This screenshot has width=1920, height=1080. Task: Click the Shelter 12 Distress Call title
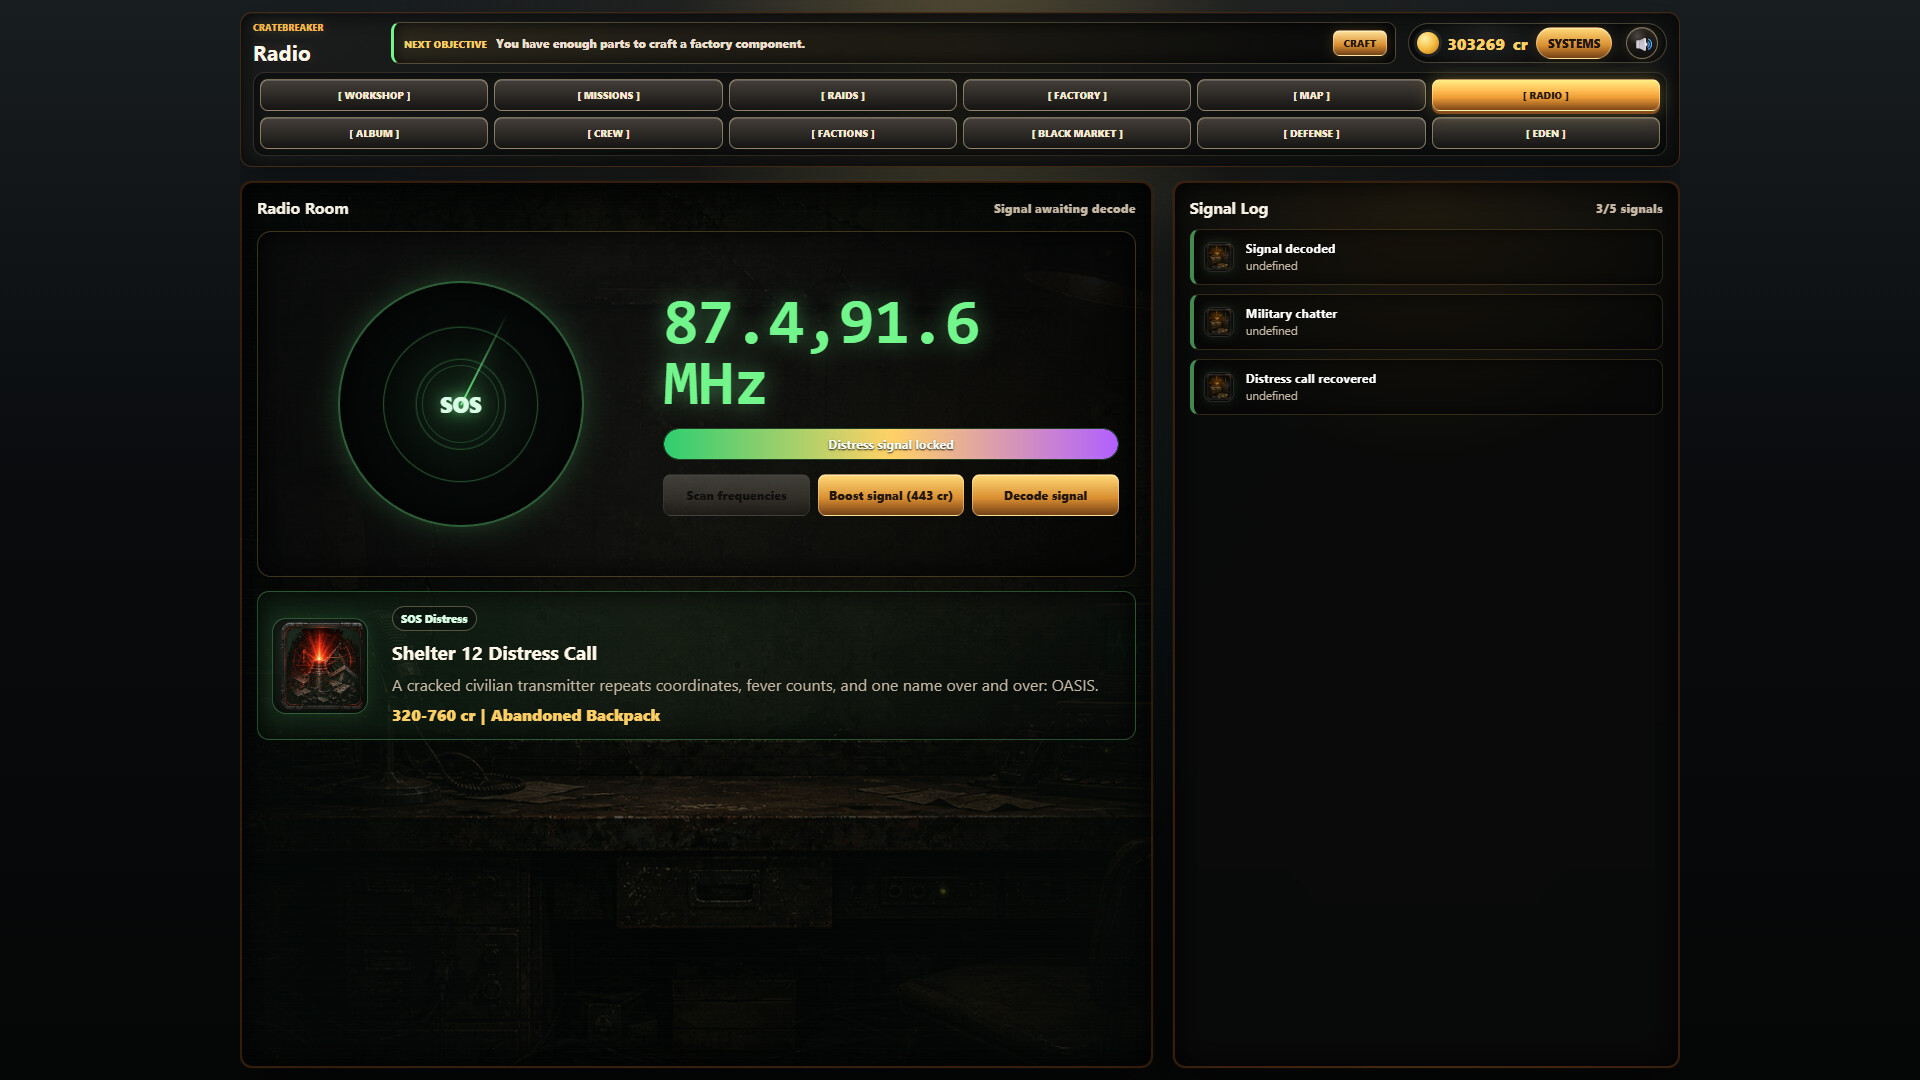(494, 654)
